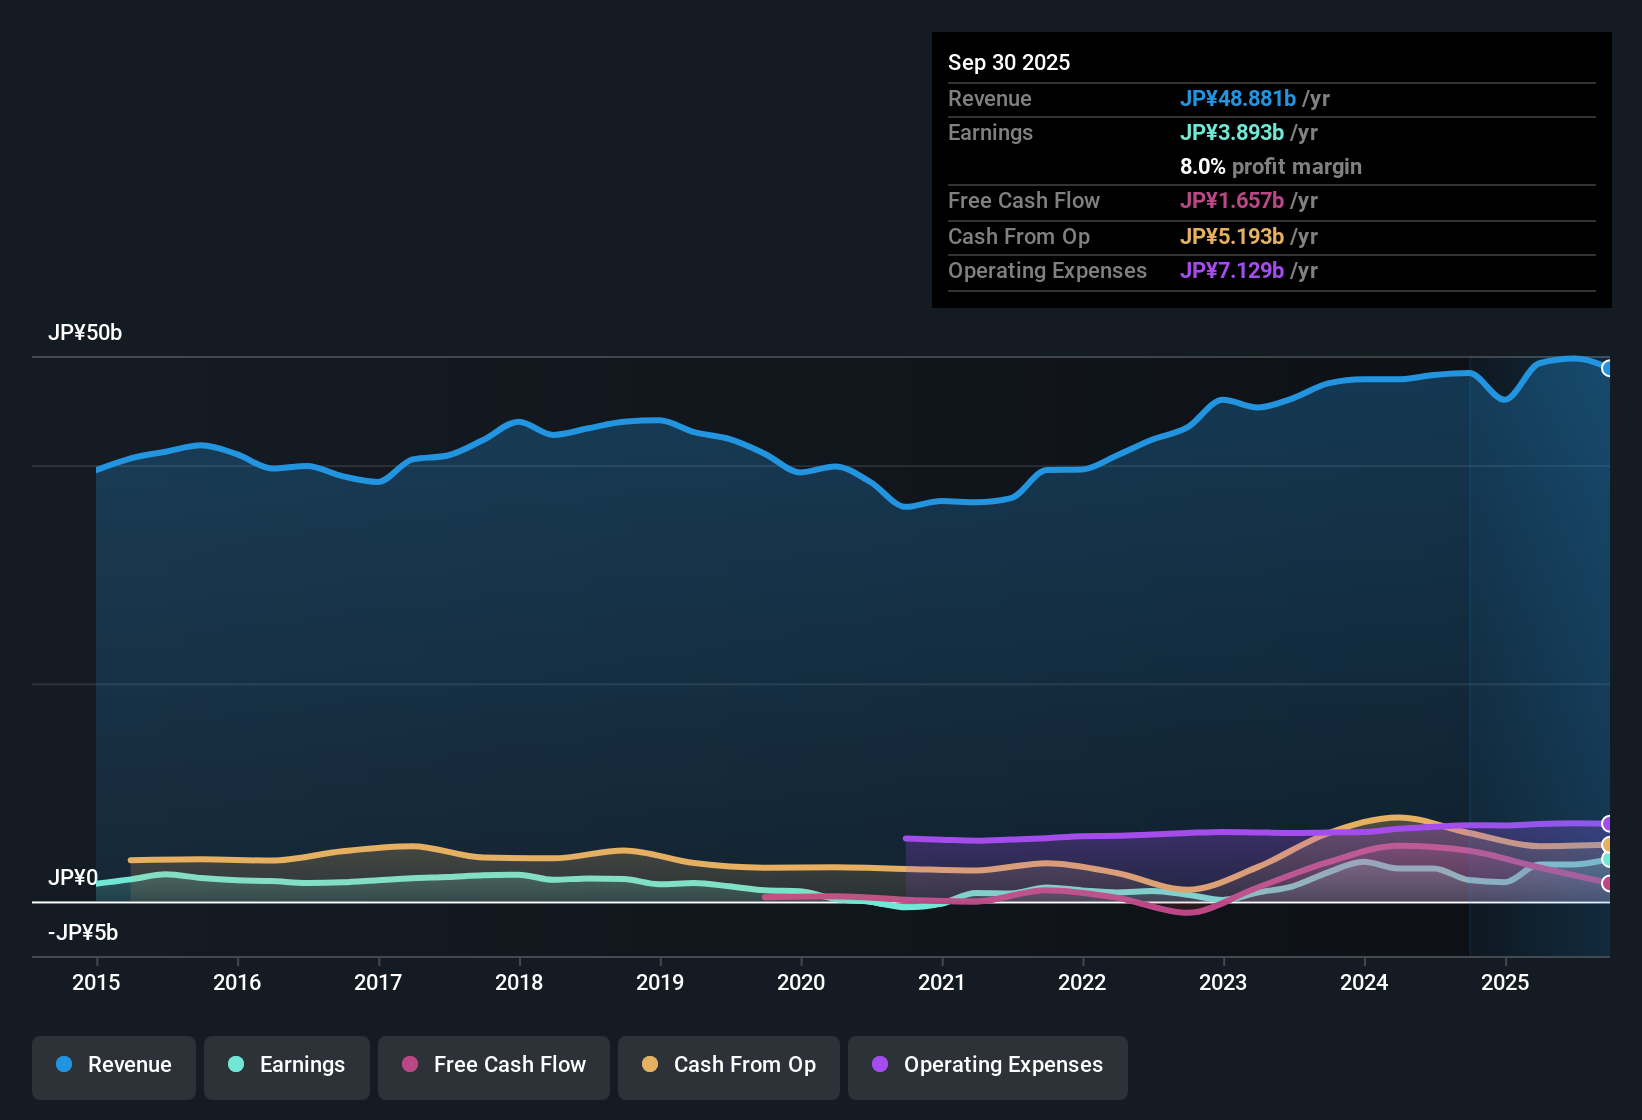Viewport: 1642px width, 1120px height.
Task: Toggle the Revenue series visibility in legend
Action: click(113, 1065)
